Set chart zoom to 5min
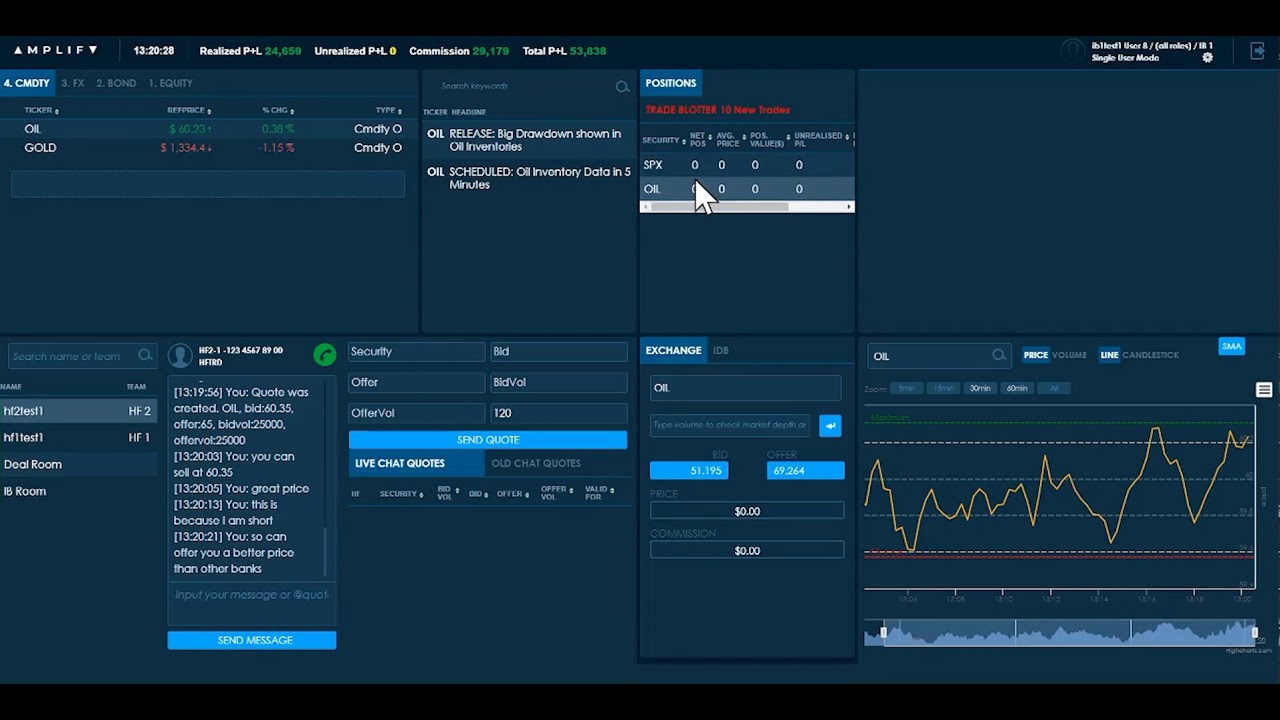The image size is (1280, 720). coord(906,388)
